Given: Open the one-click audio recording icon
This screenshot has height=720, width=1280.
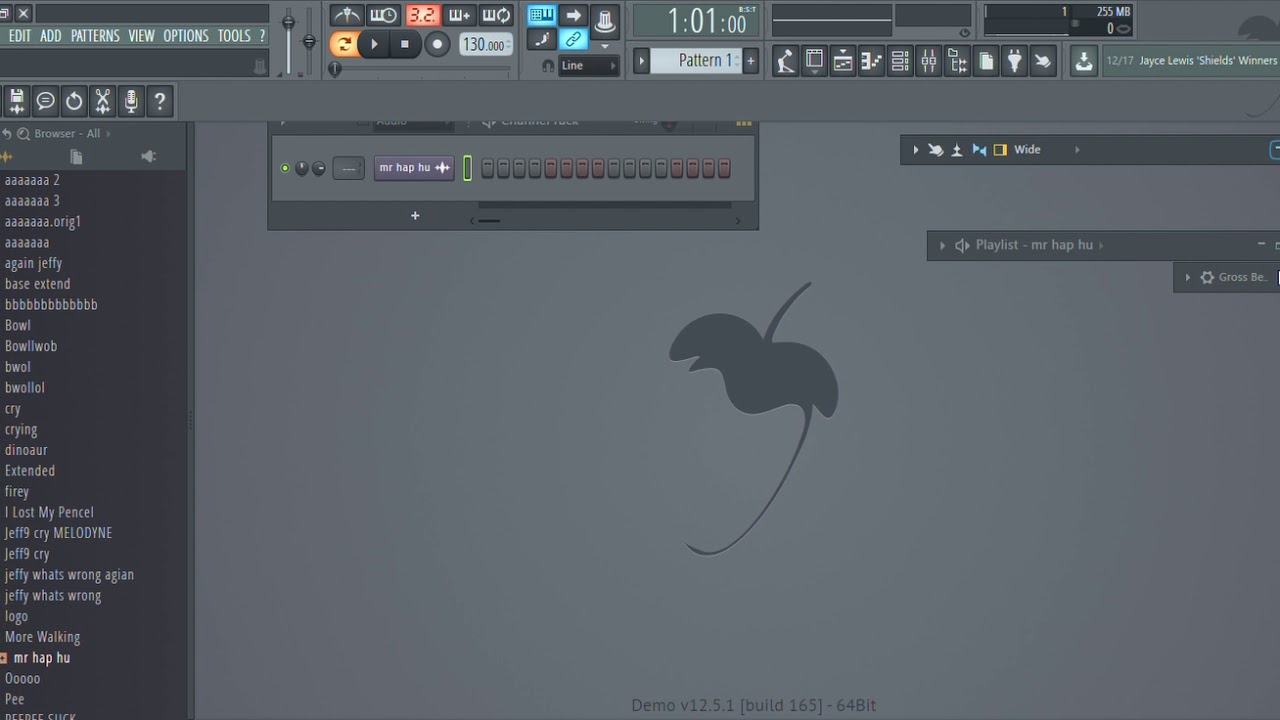Looking at the screenshot, I should tap(785, 62).
